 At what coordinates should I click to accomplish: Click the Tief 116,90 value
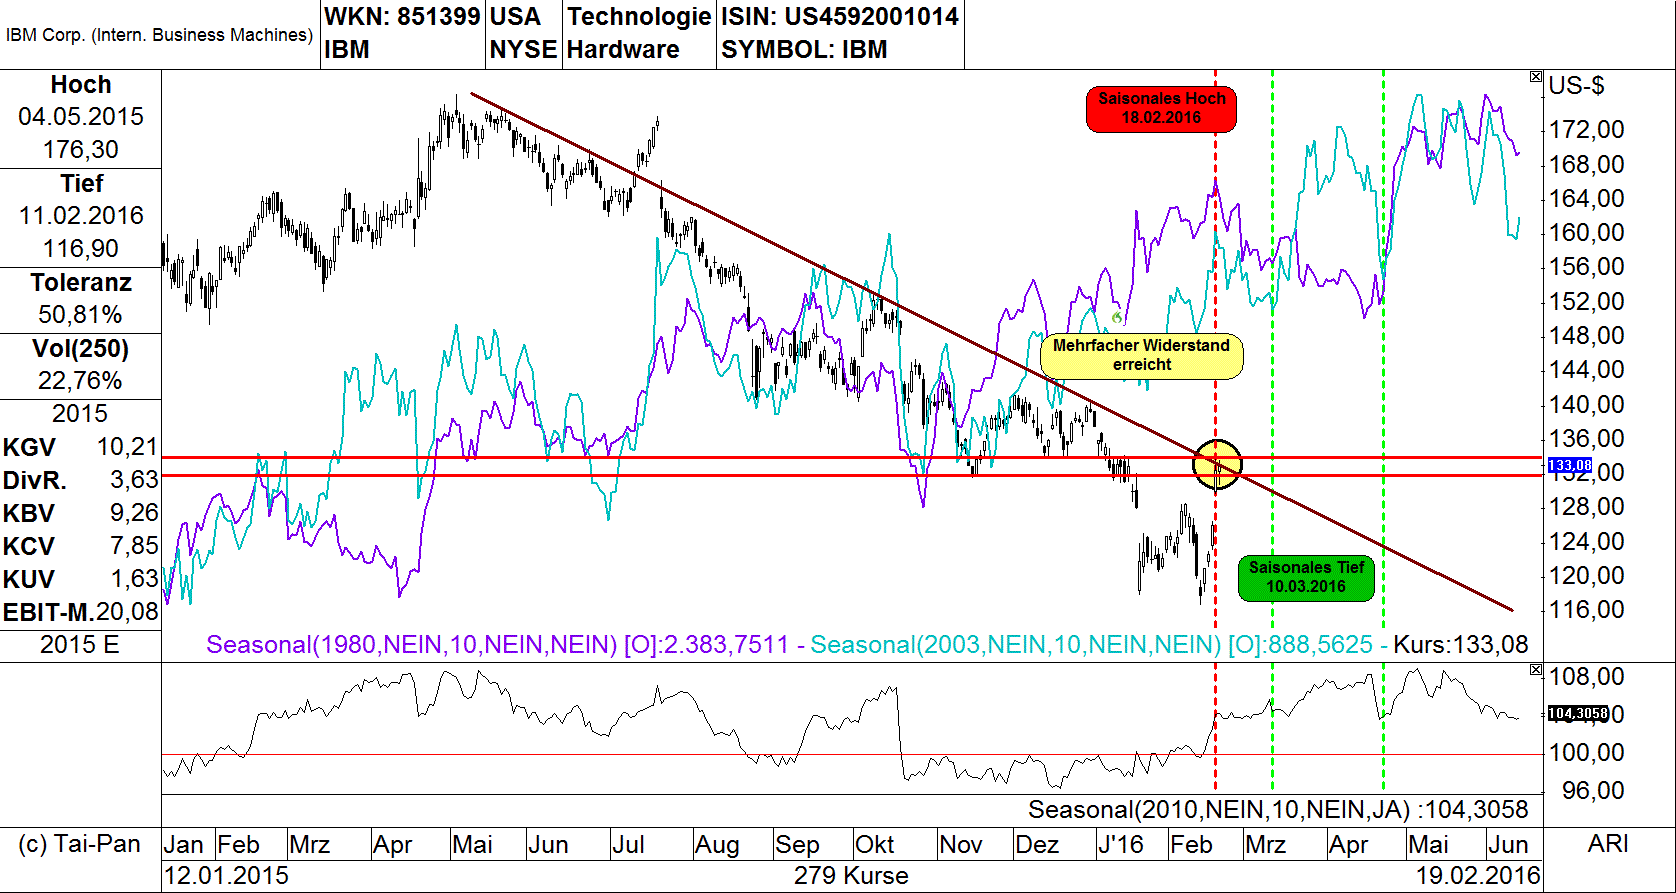(81, 249)
